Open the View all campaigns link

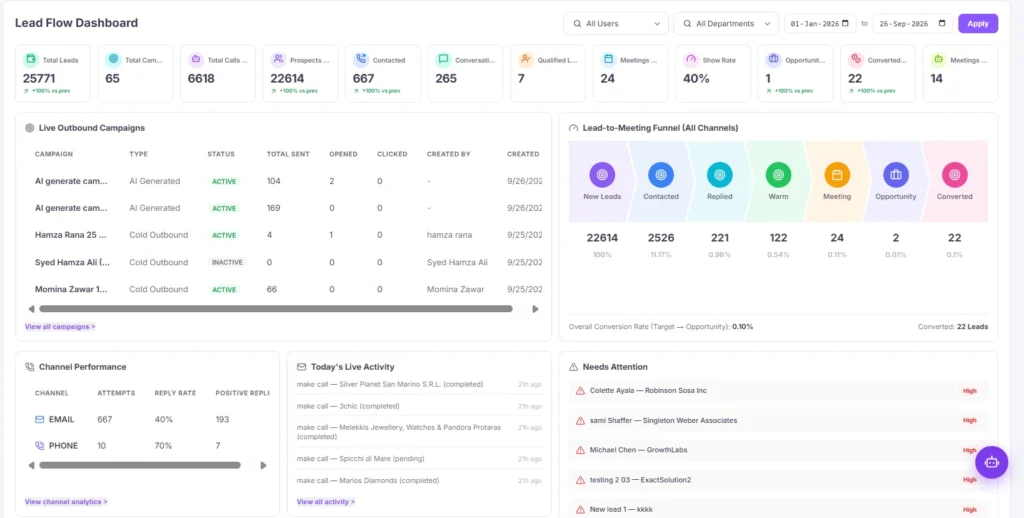click(60, 327)
